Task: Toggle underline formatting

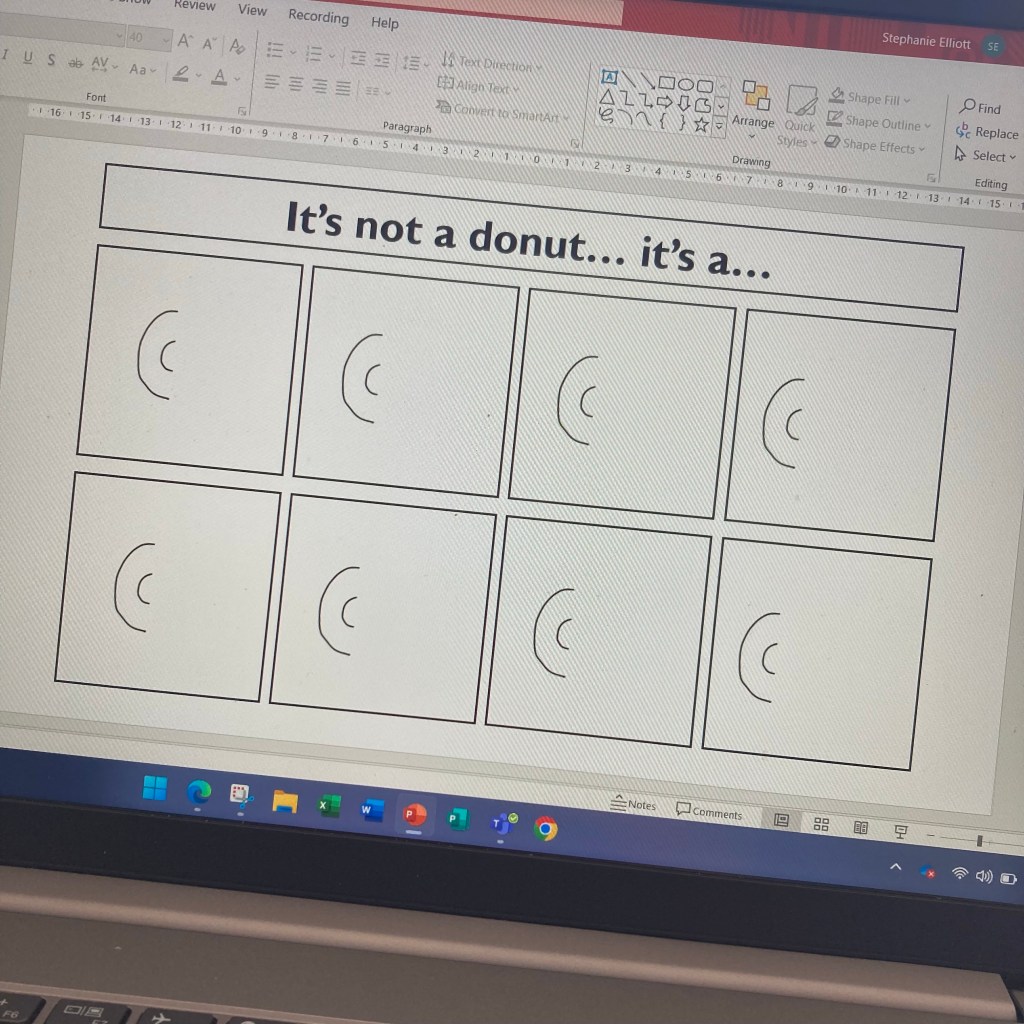Action: pos(27,59)
